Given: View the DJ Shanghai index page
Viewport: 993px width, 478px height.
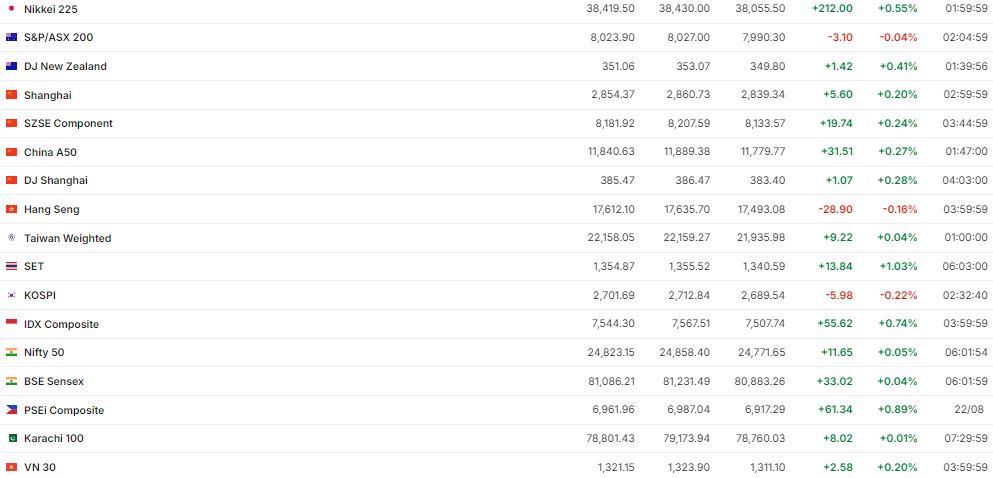Looking at the screenshot, I should pos(56,180).
